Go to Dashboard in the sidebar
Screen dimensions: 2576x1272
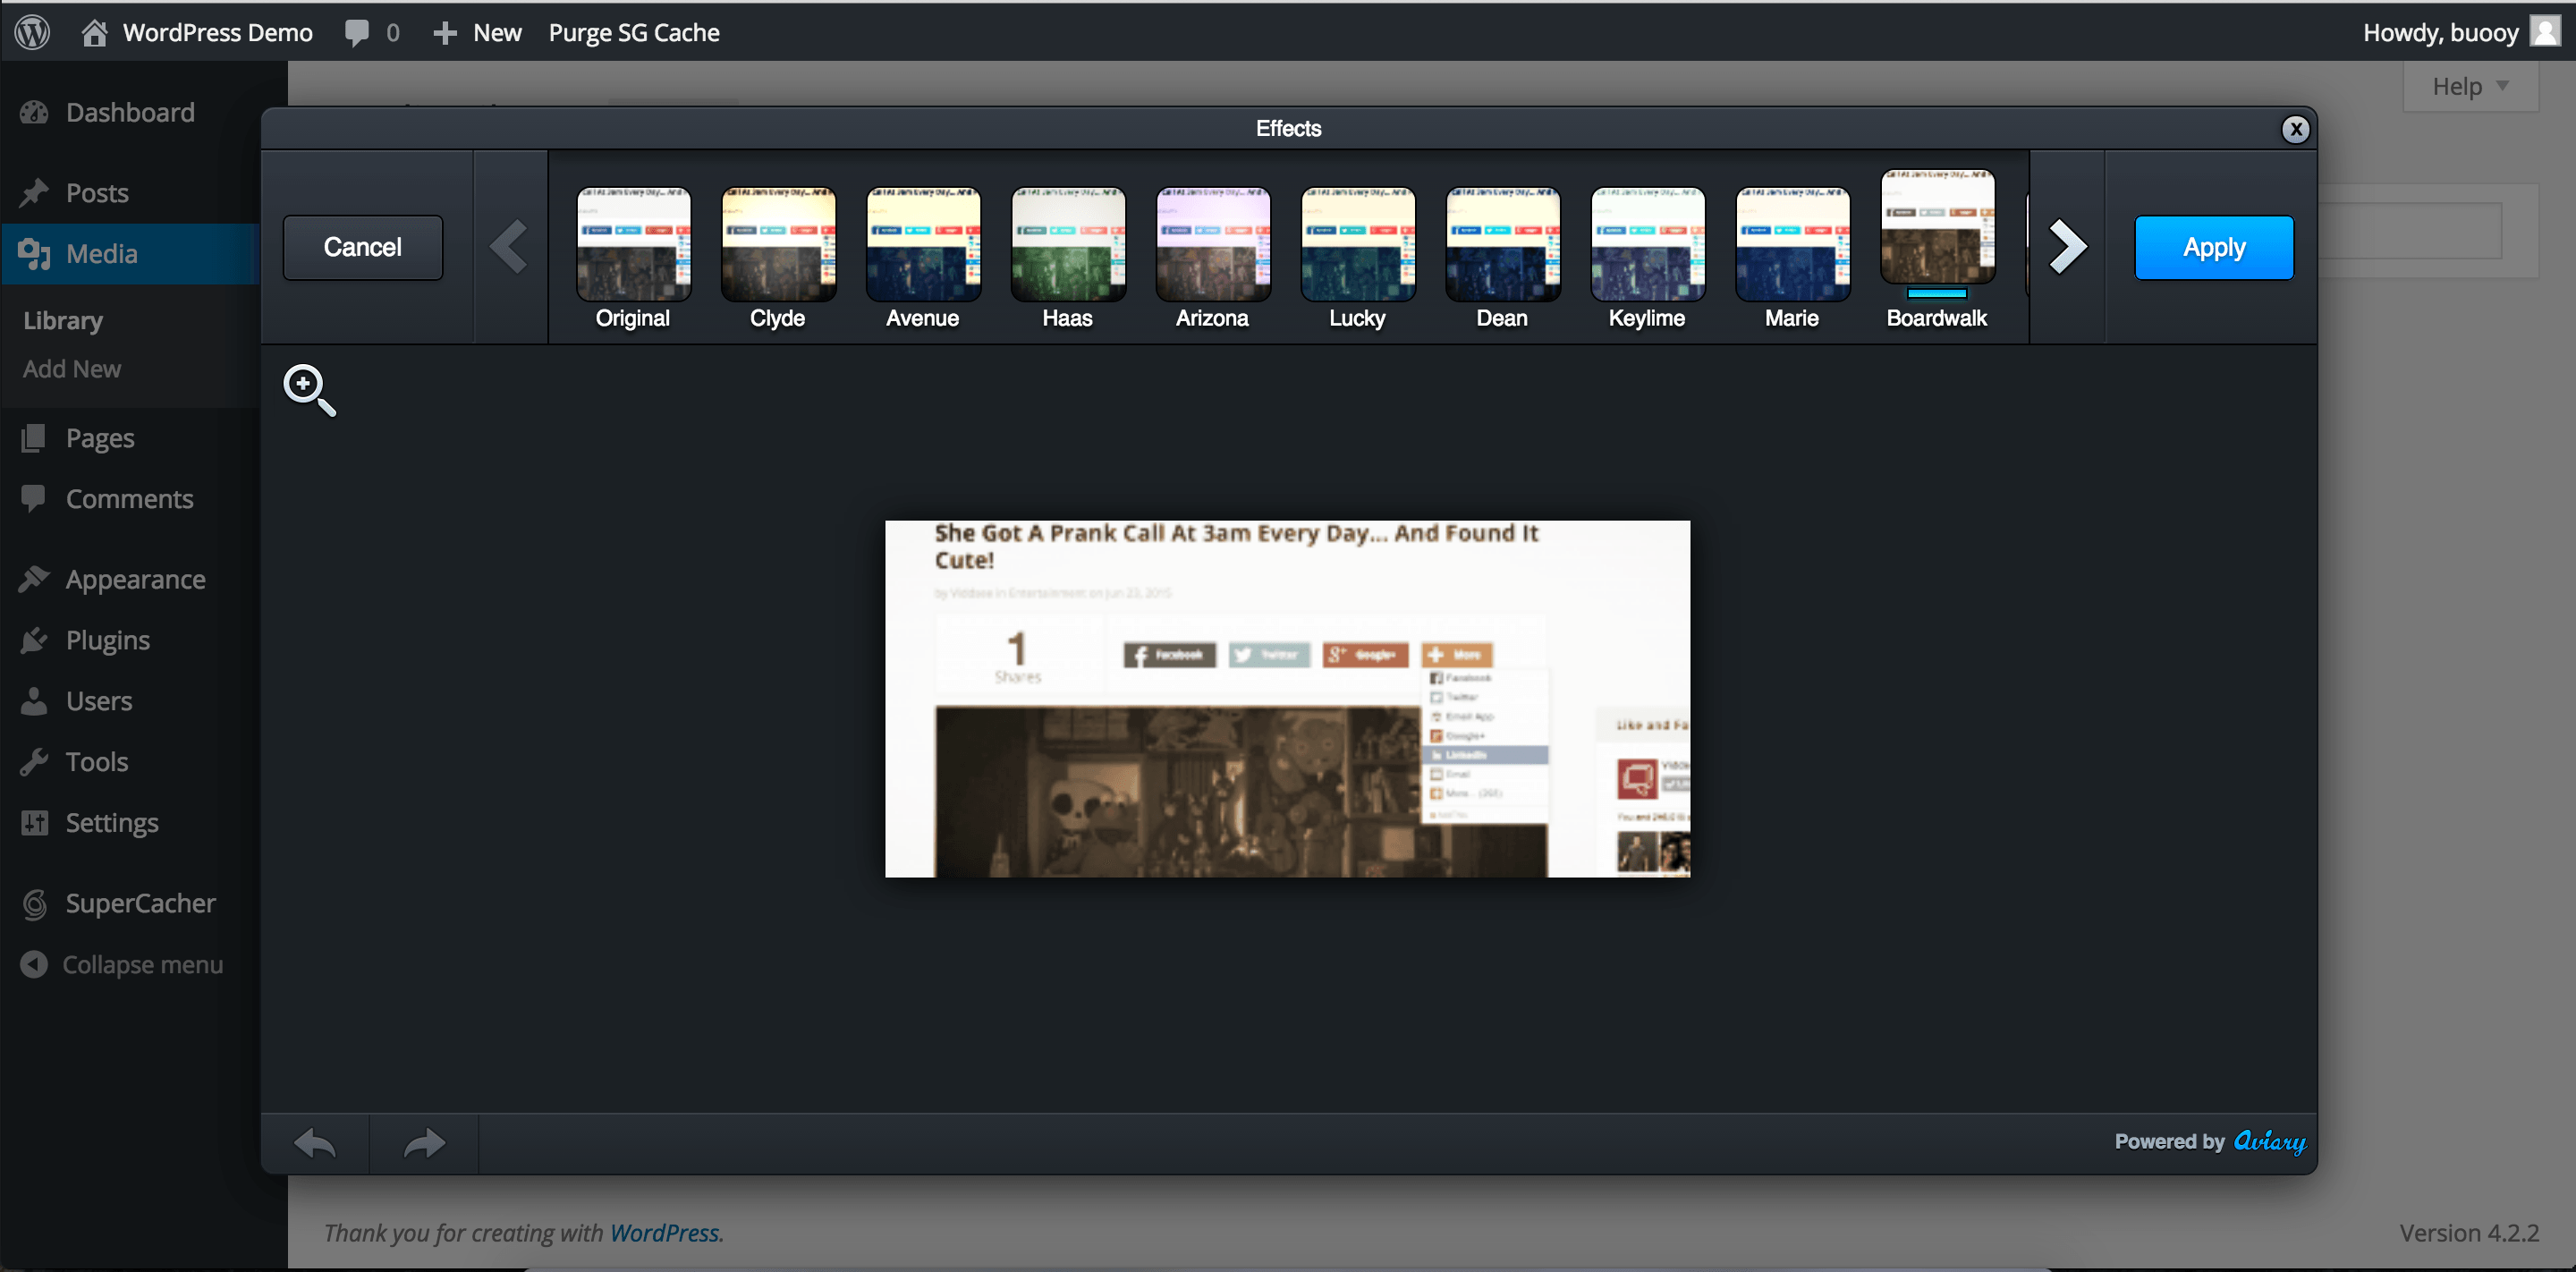click(130, 112)
